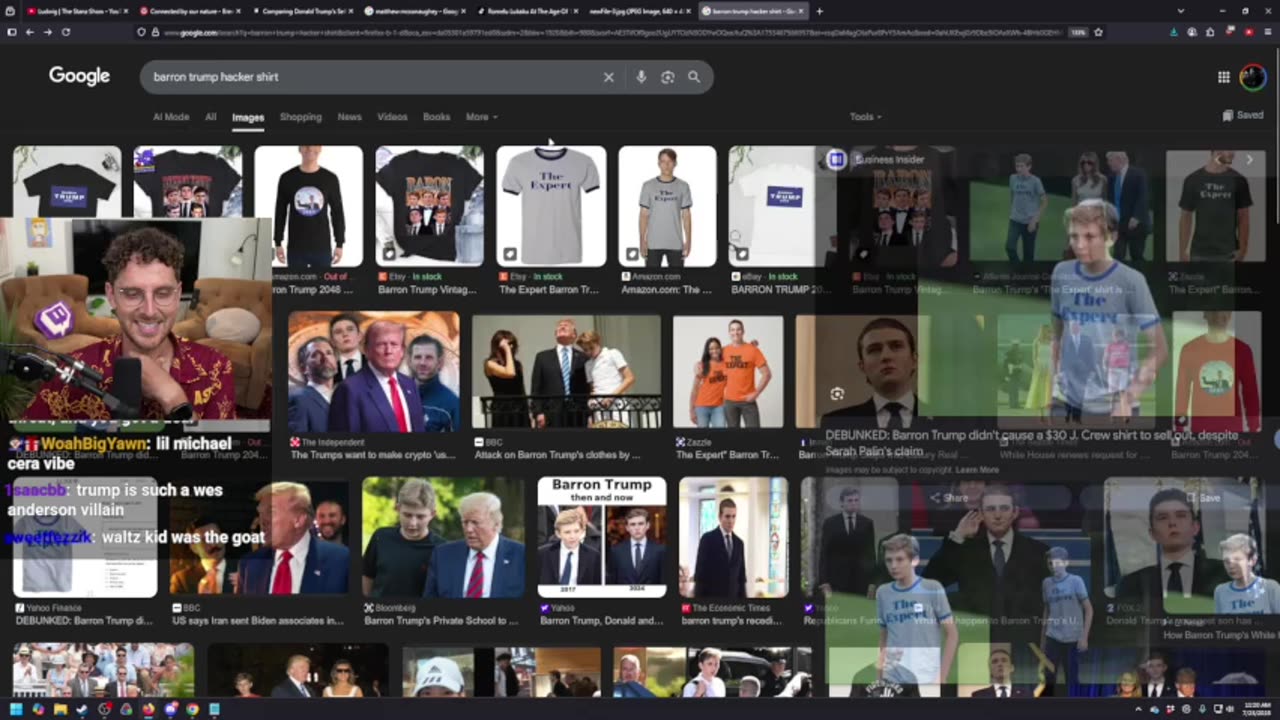Viewport: 1280px width, 720px height.
Task: Reload the current page
Action: click(66, 32)
